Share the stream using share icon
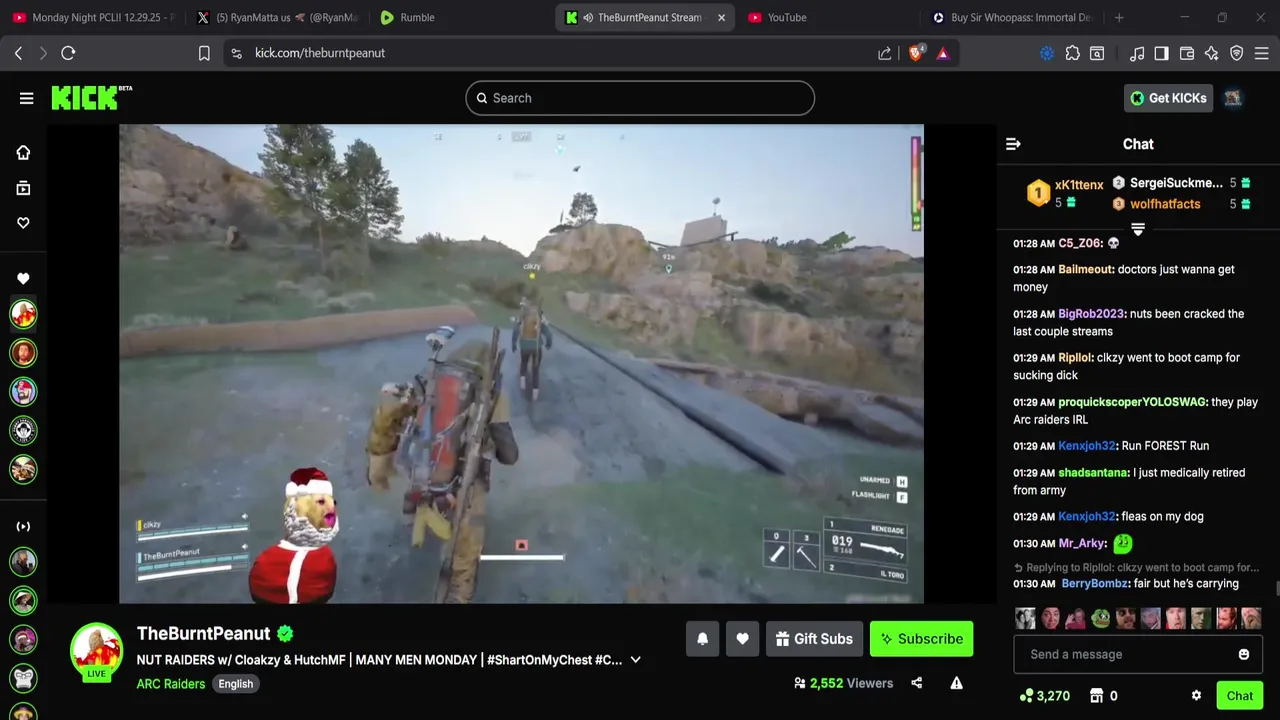 (x=916, y=683)
